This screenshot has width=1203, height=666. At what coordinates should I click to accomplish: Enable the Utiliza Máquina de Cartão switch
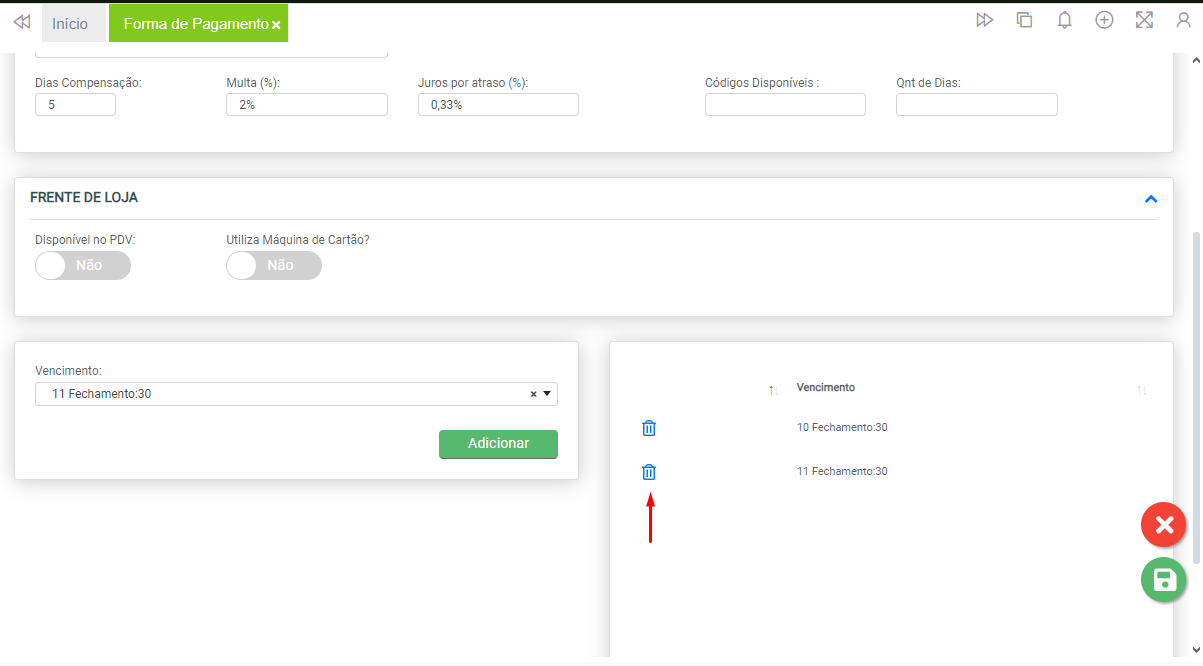coord(274,266)
